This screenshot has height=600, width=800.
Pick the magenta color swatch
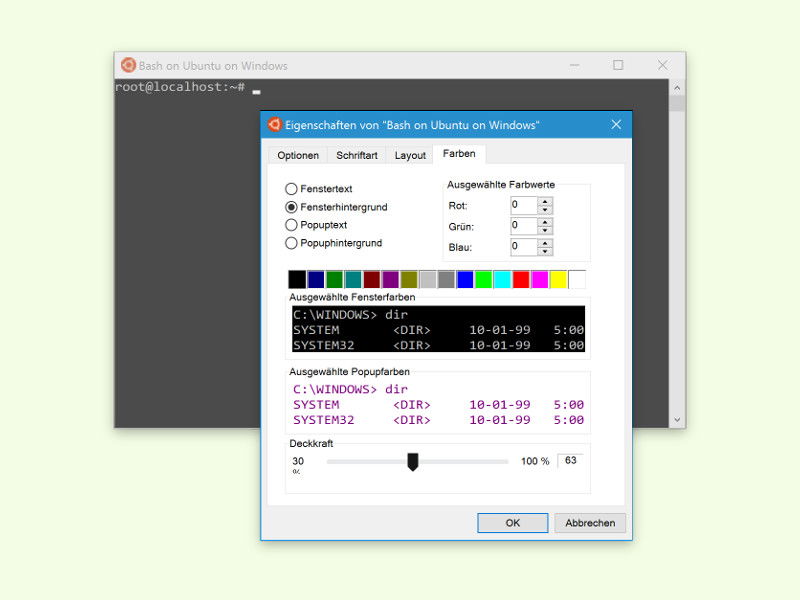click(x=540, y=280)
